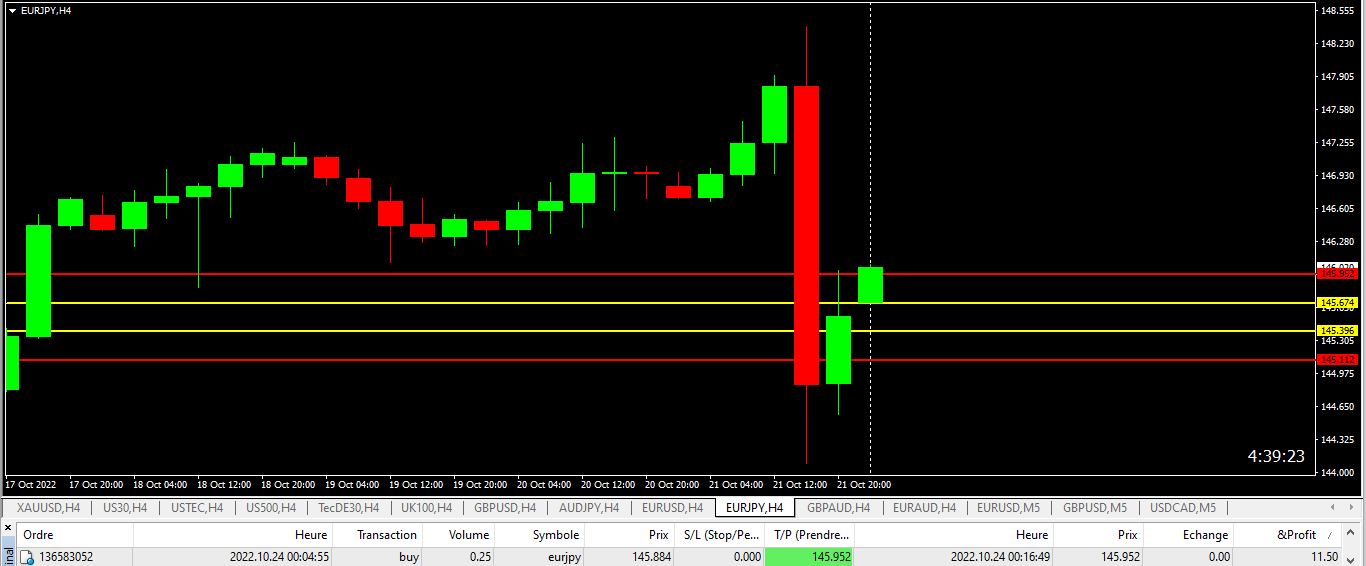
Task: Click the active EURJPY,H4 chart tab
Action: (x=755, y=507)
